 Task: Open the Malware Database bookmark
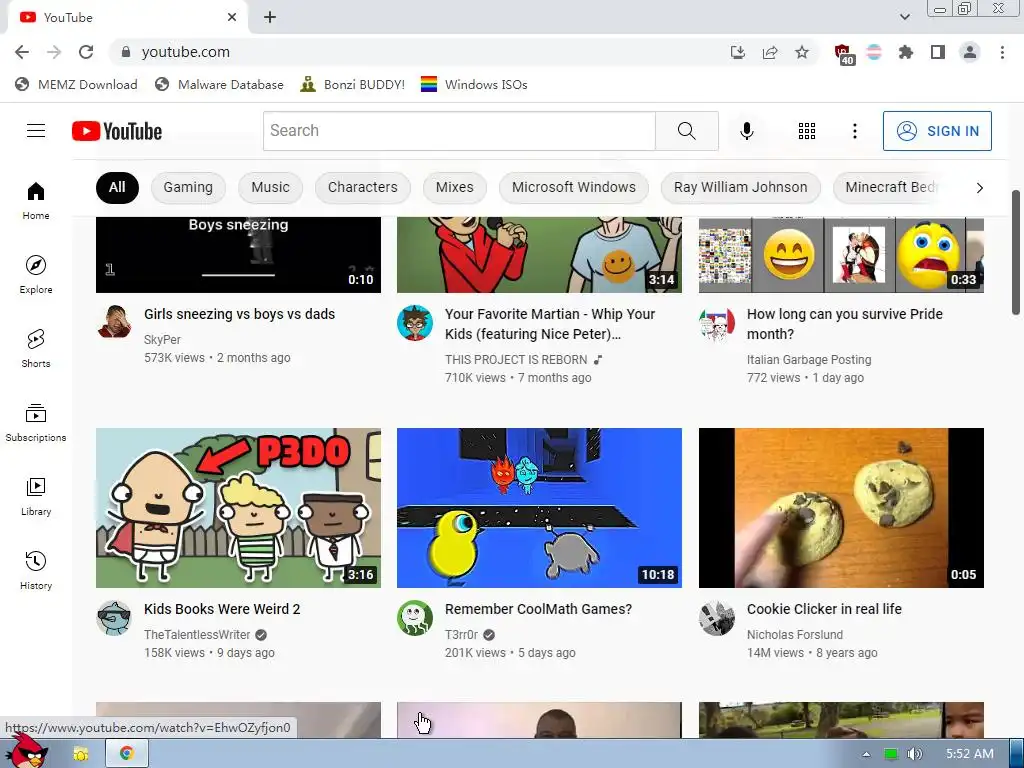click(x=219, y=85)
